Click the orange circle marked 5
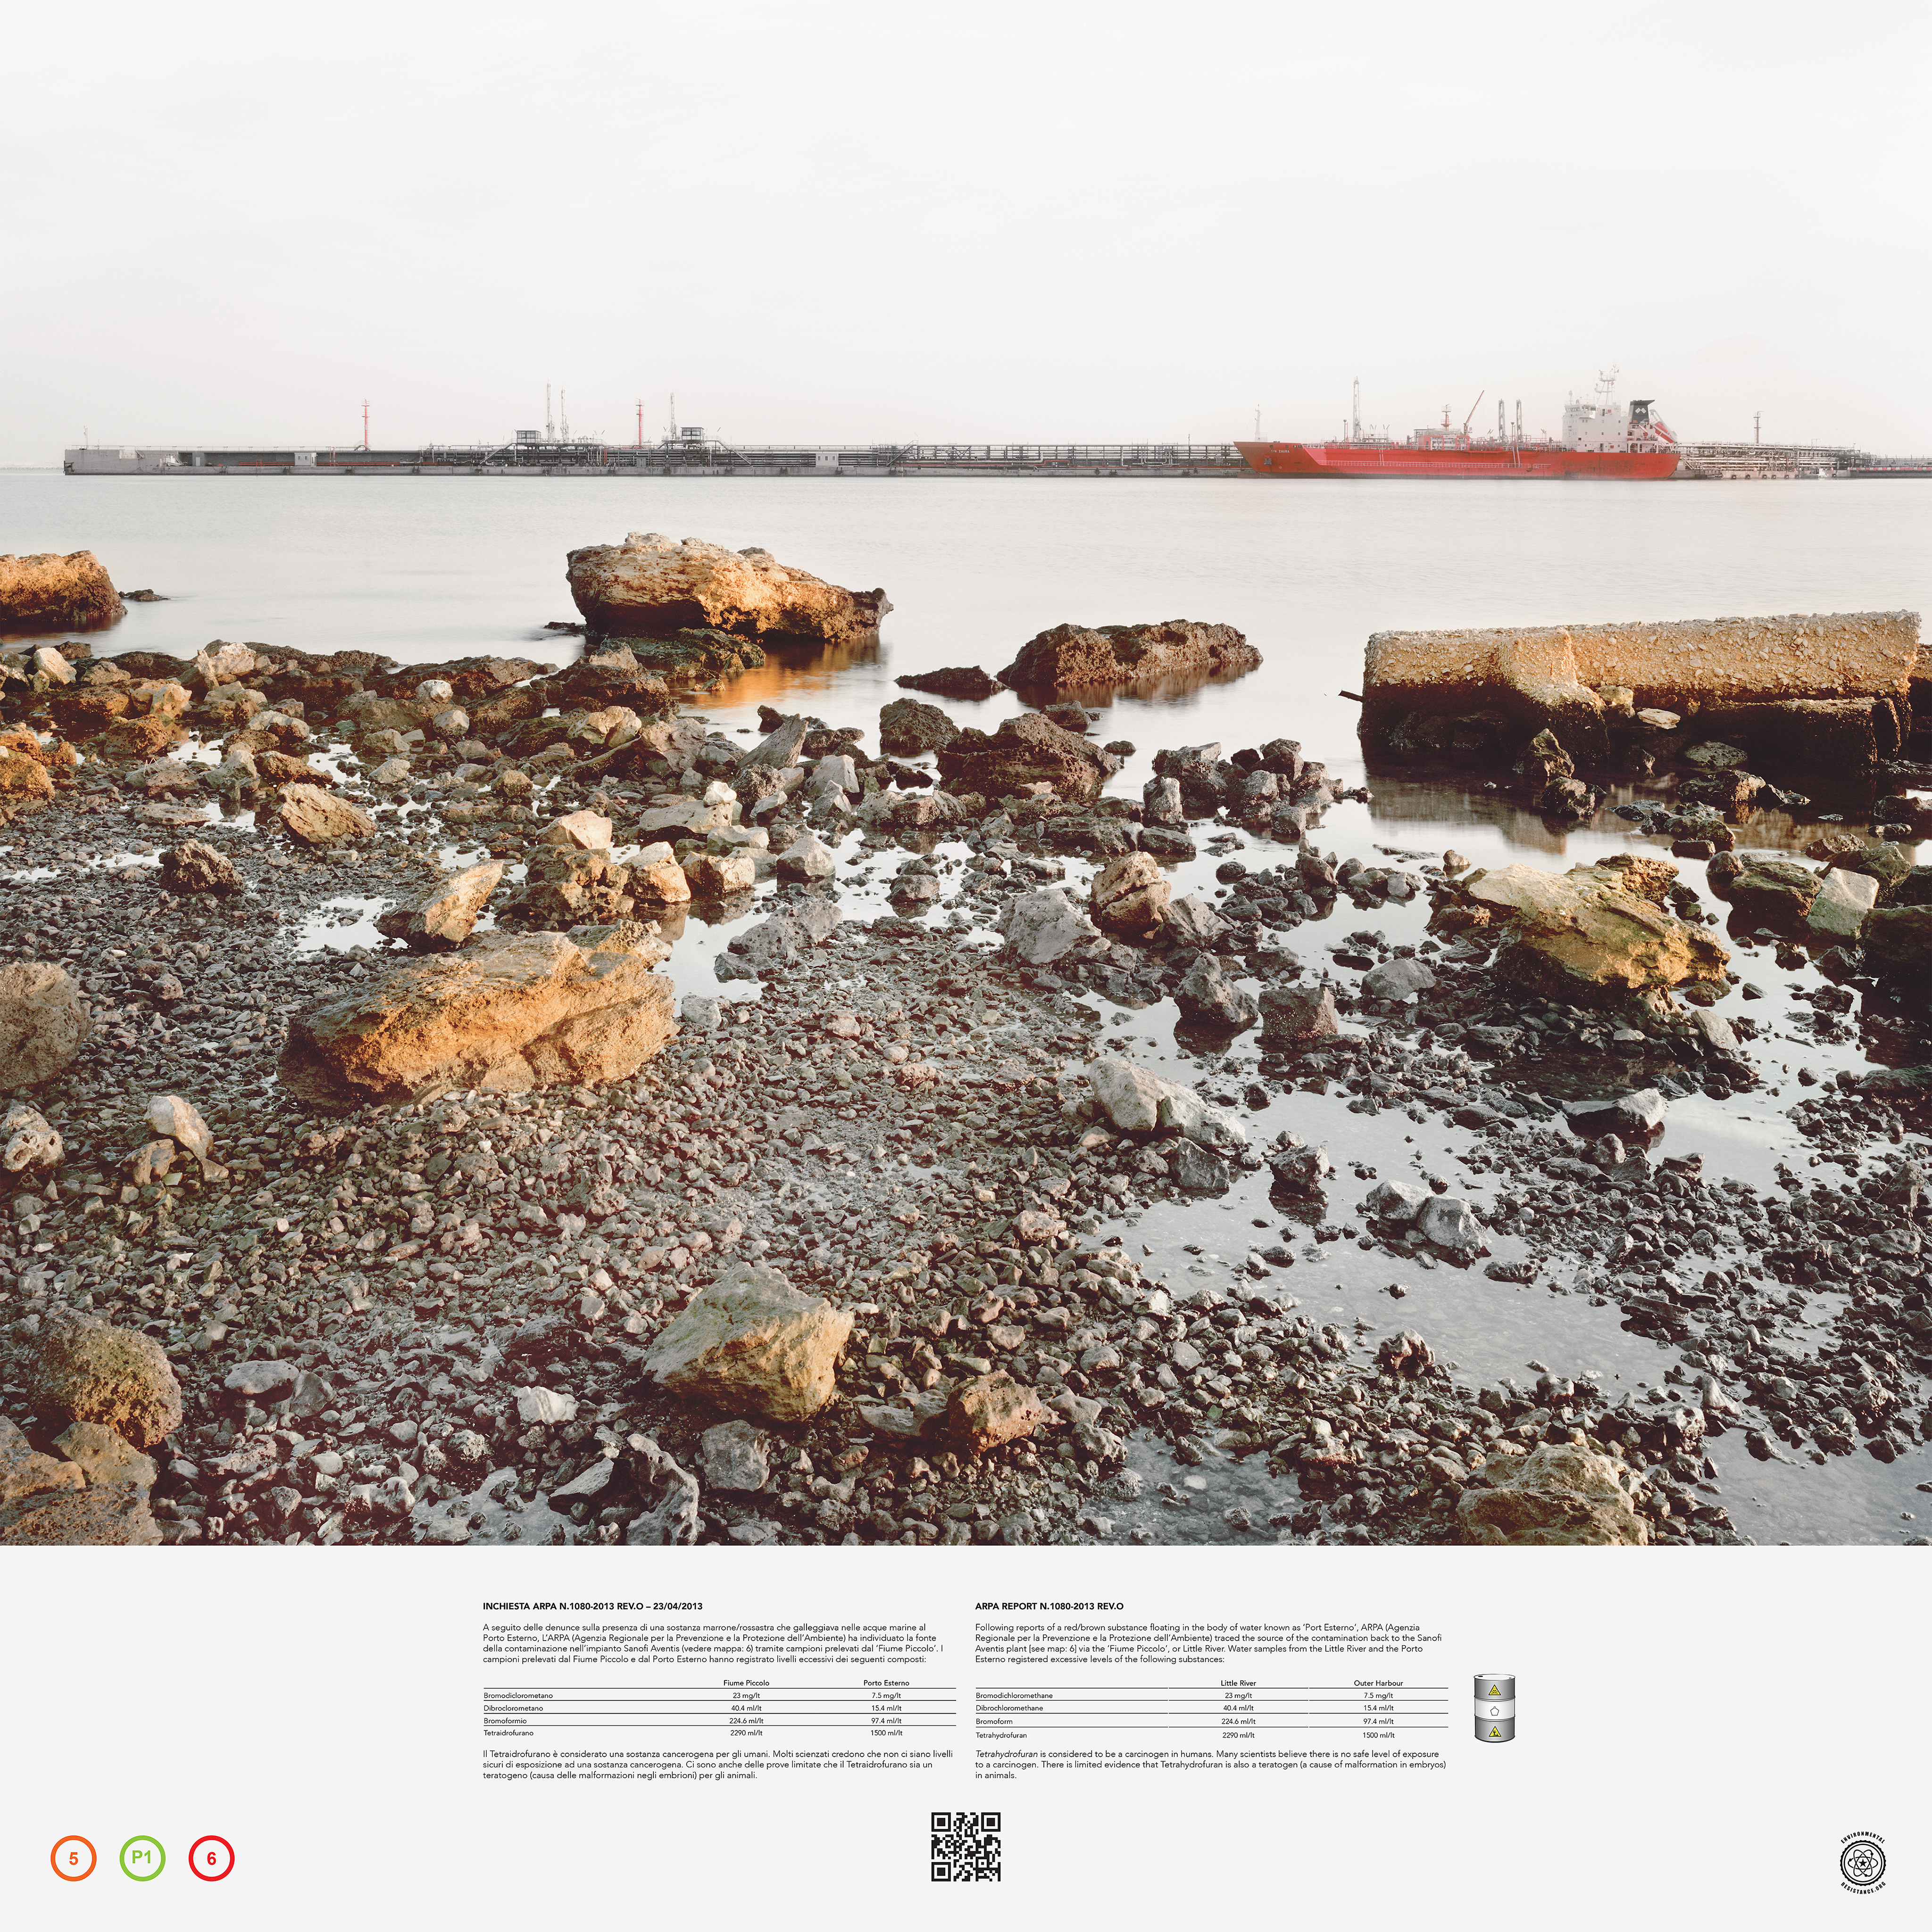This screenshot has height=1932, width=1932. point(73,1859)
